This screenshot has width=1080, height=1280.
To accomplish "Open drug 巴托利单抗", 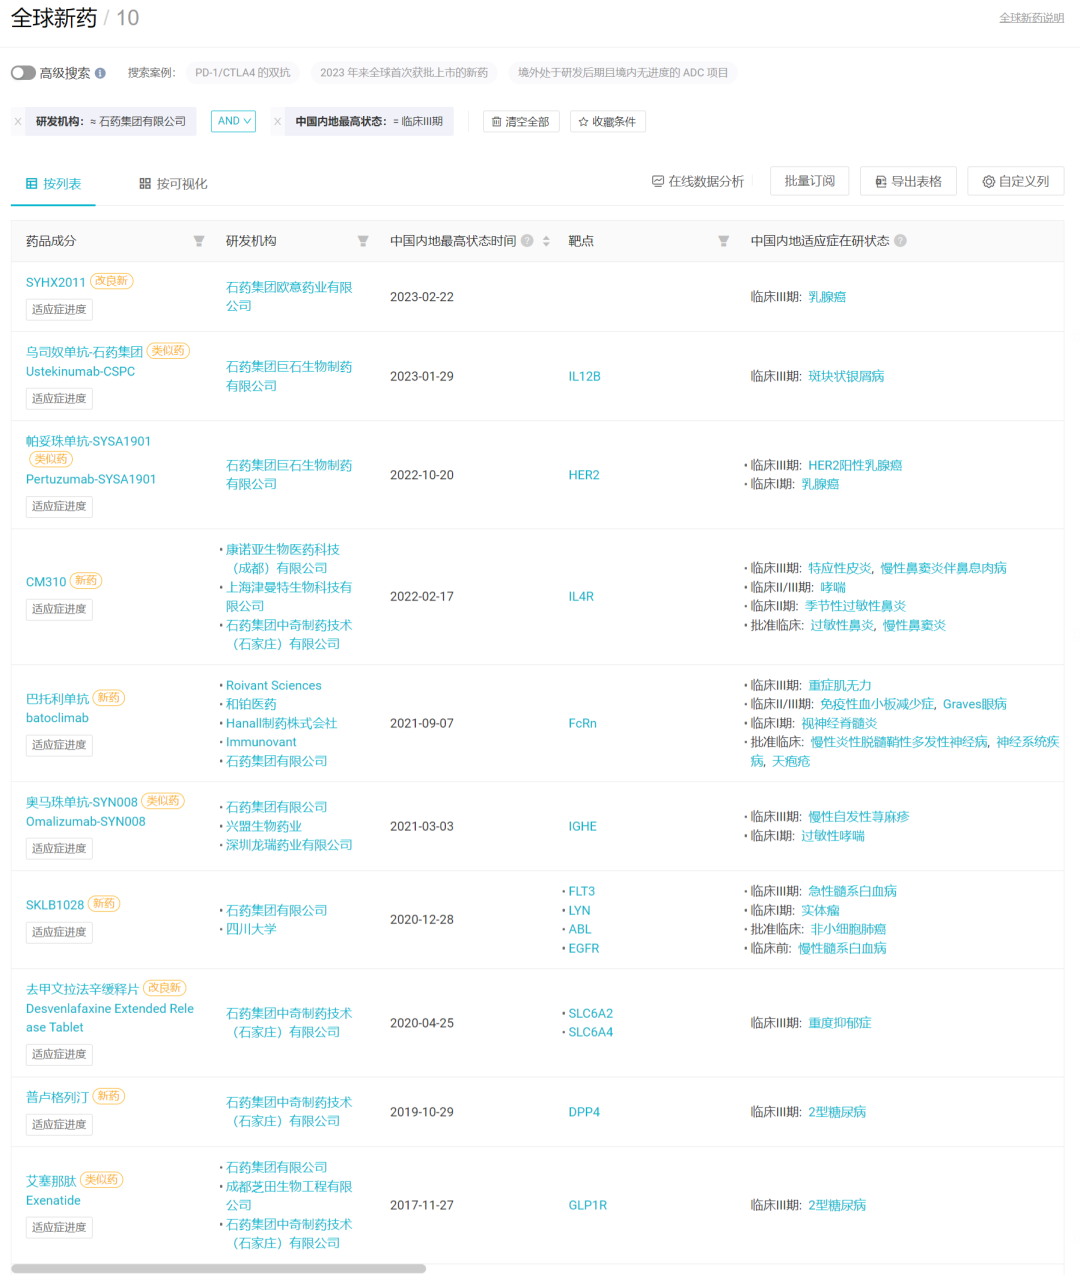I will (57, 699).
